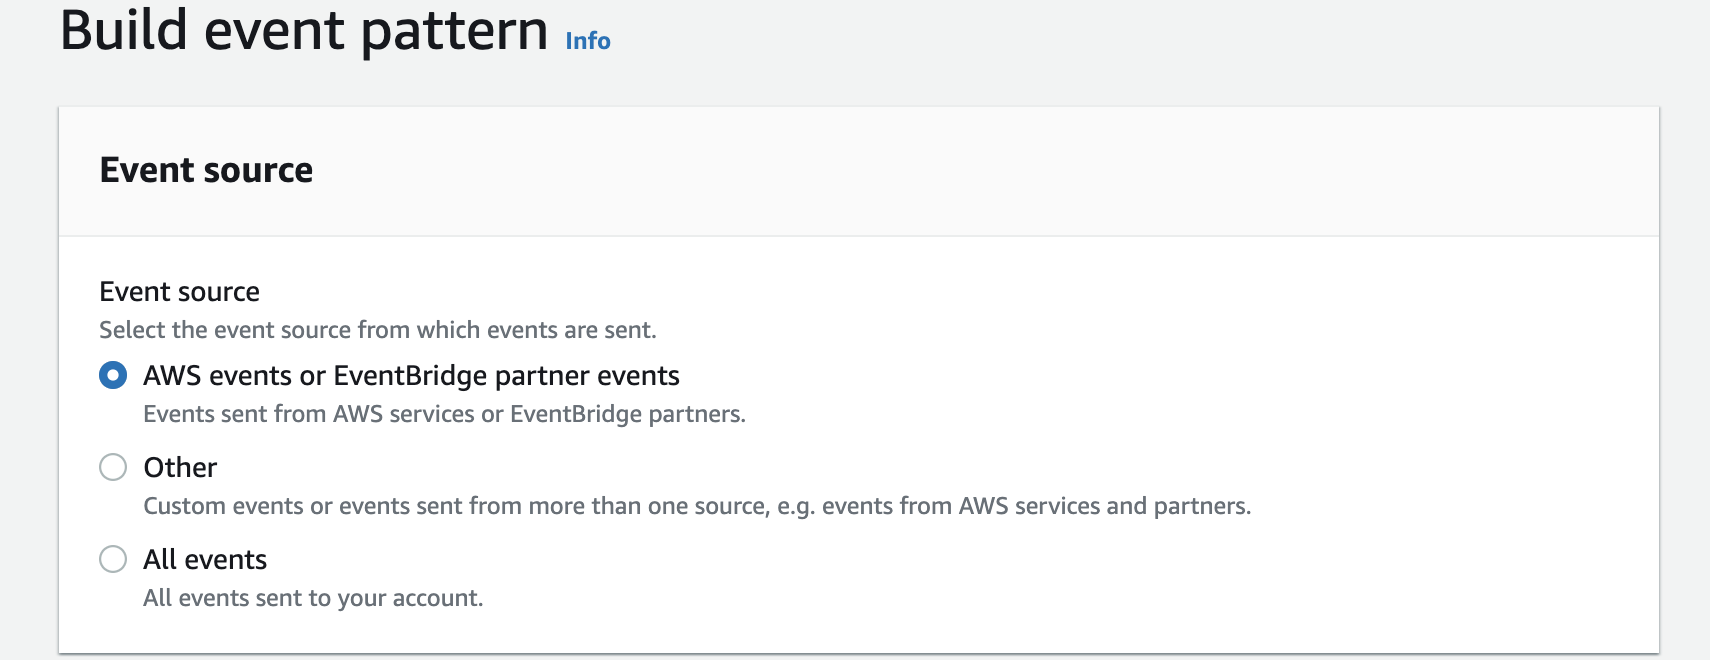
Task: Select AWS events or EventBridge partner events radio
Action: point(113,376)
